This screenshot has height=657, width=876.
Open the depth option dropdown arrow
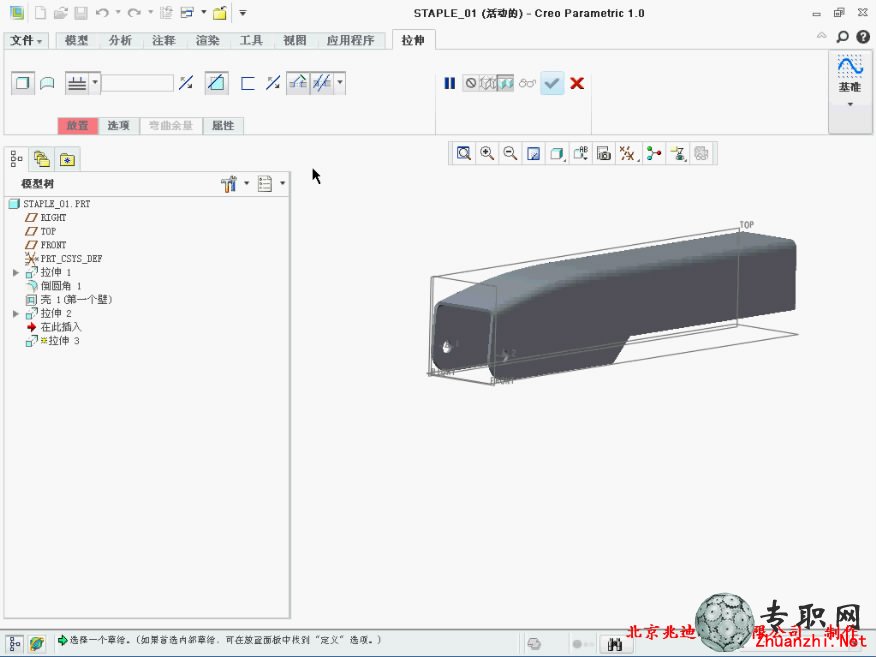tap(95, 83)
